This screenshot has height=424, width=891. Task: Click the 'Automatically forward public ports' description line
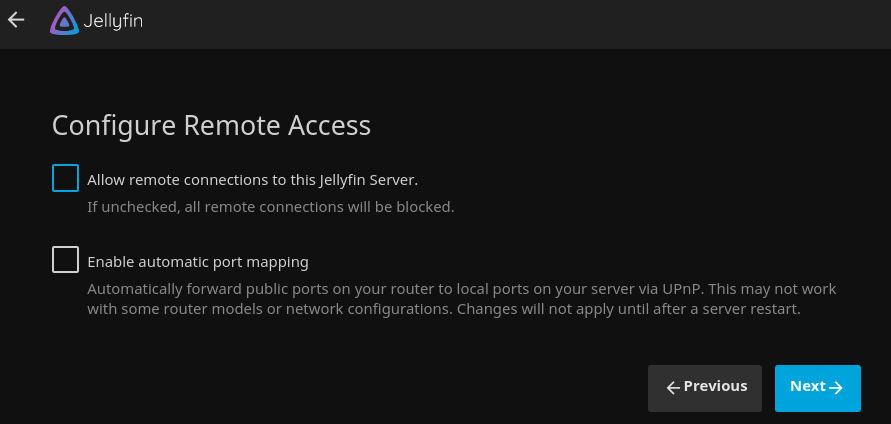pyautogui.click(x=300, y=289)
